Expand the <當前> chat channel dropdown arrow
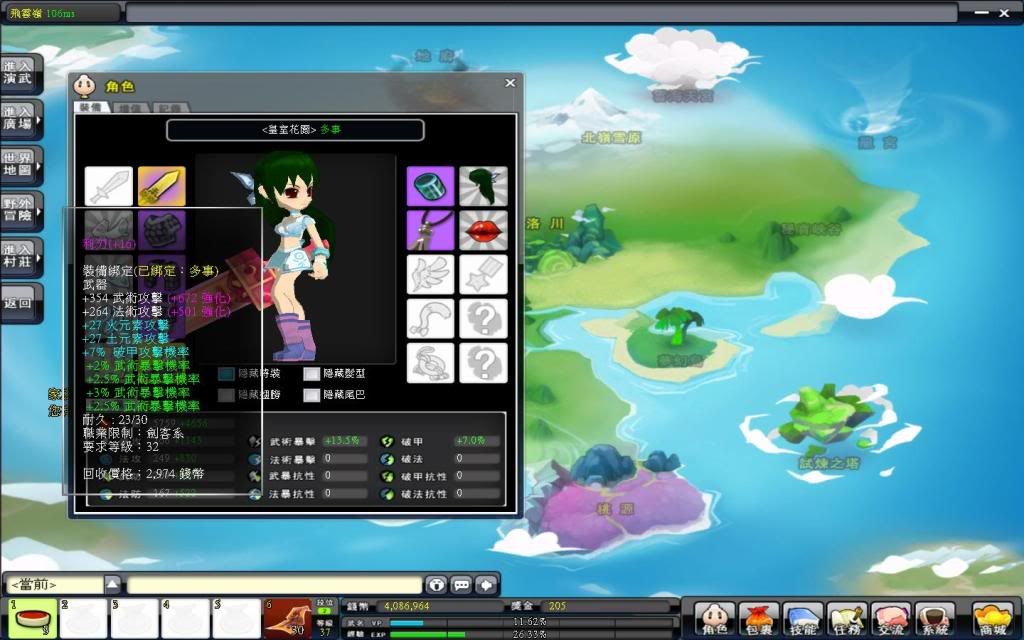Screen dimensions: 1024x640 point(113,584)
